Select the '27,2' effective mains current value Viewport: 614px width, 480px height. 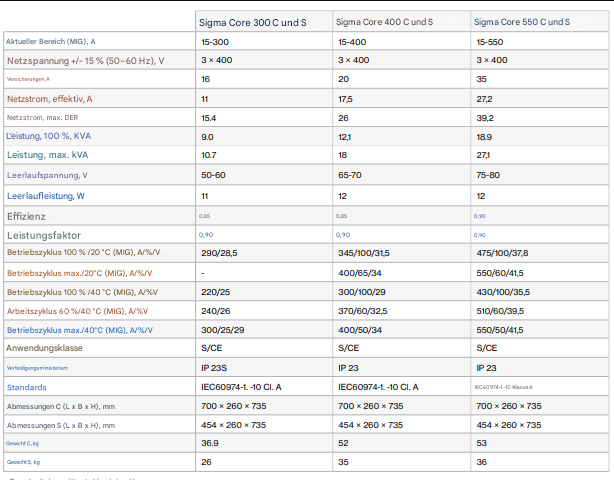pos(484,99)
